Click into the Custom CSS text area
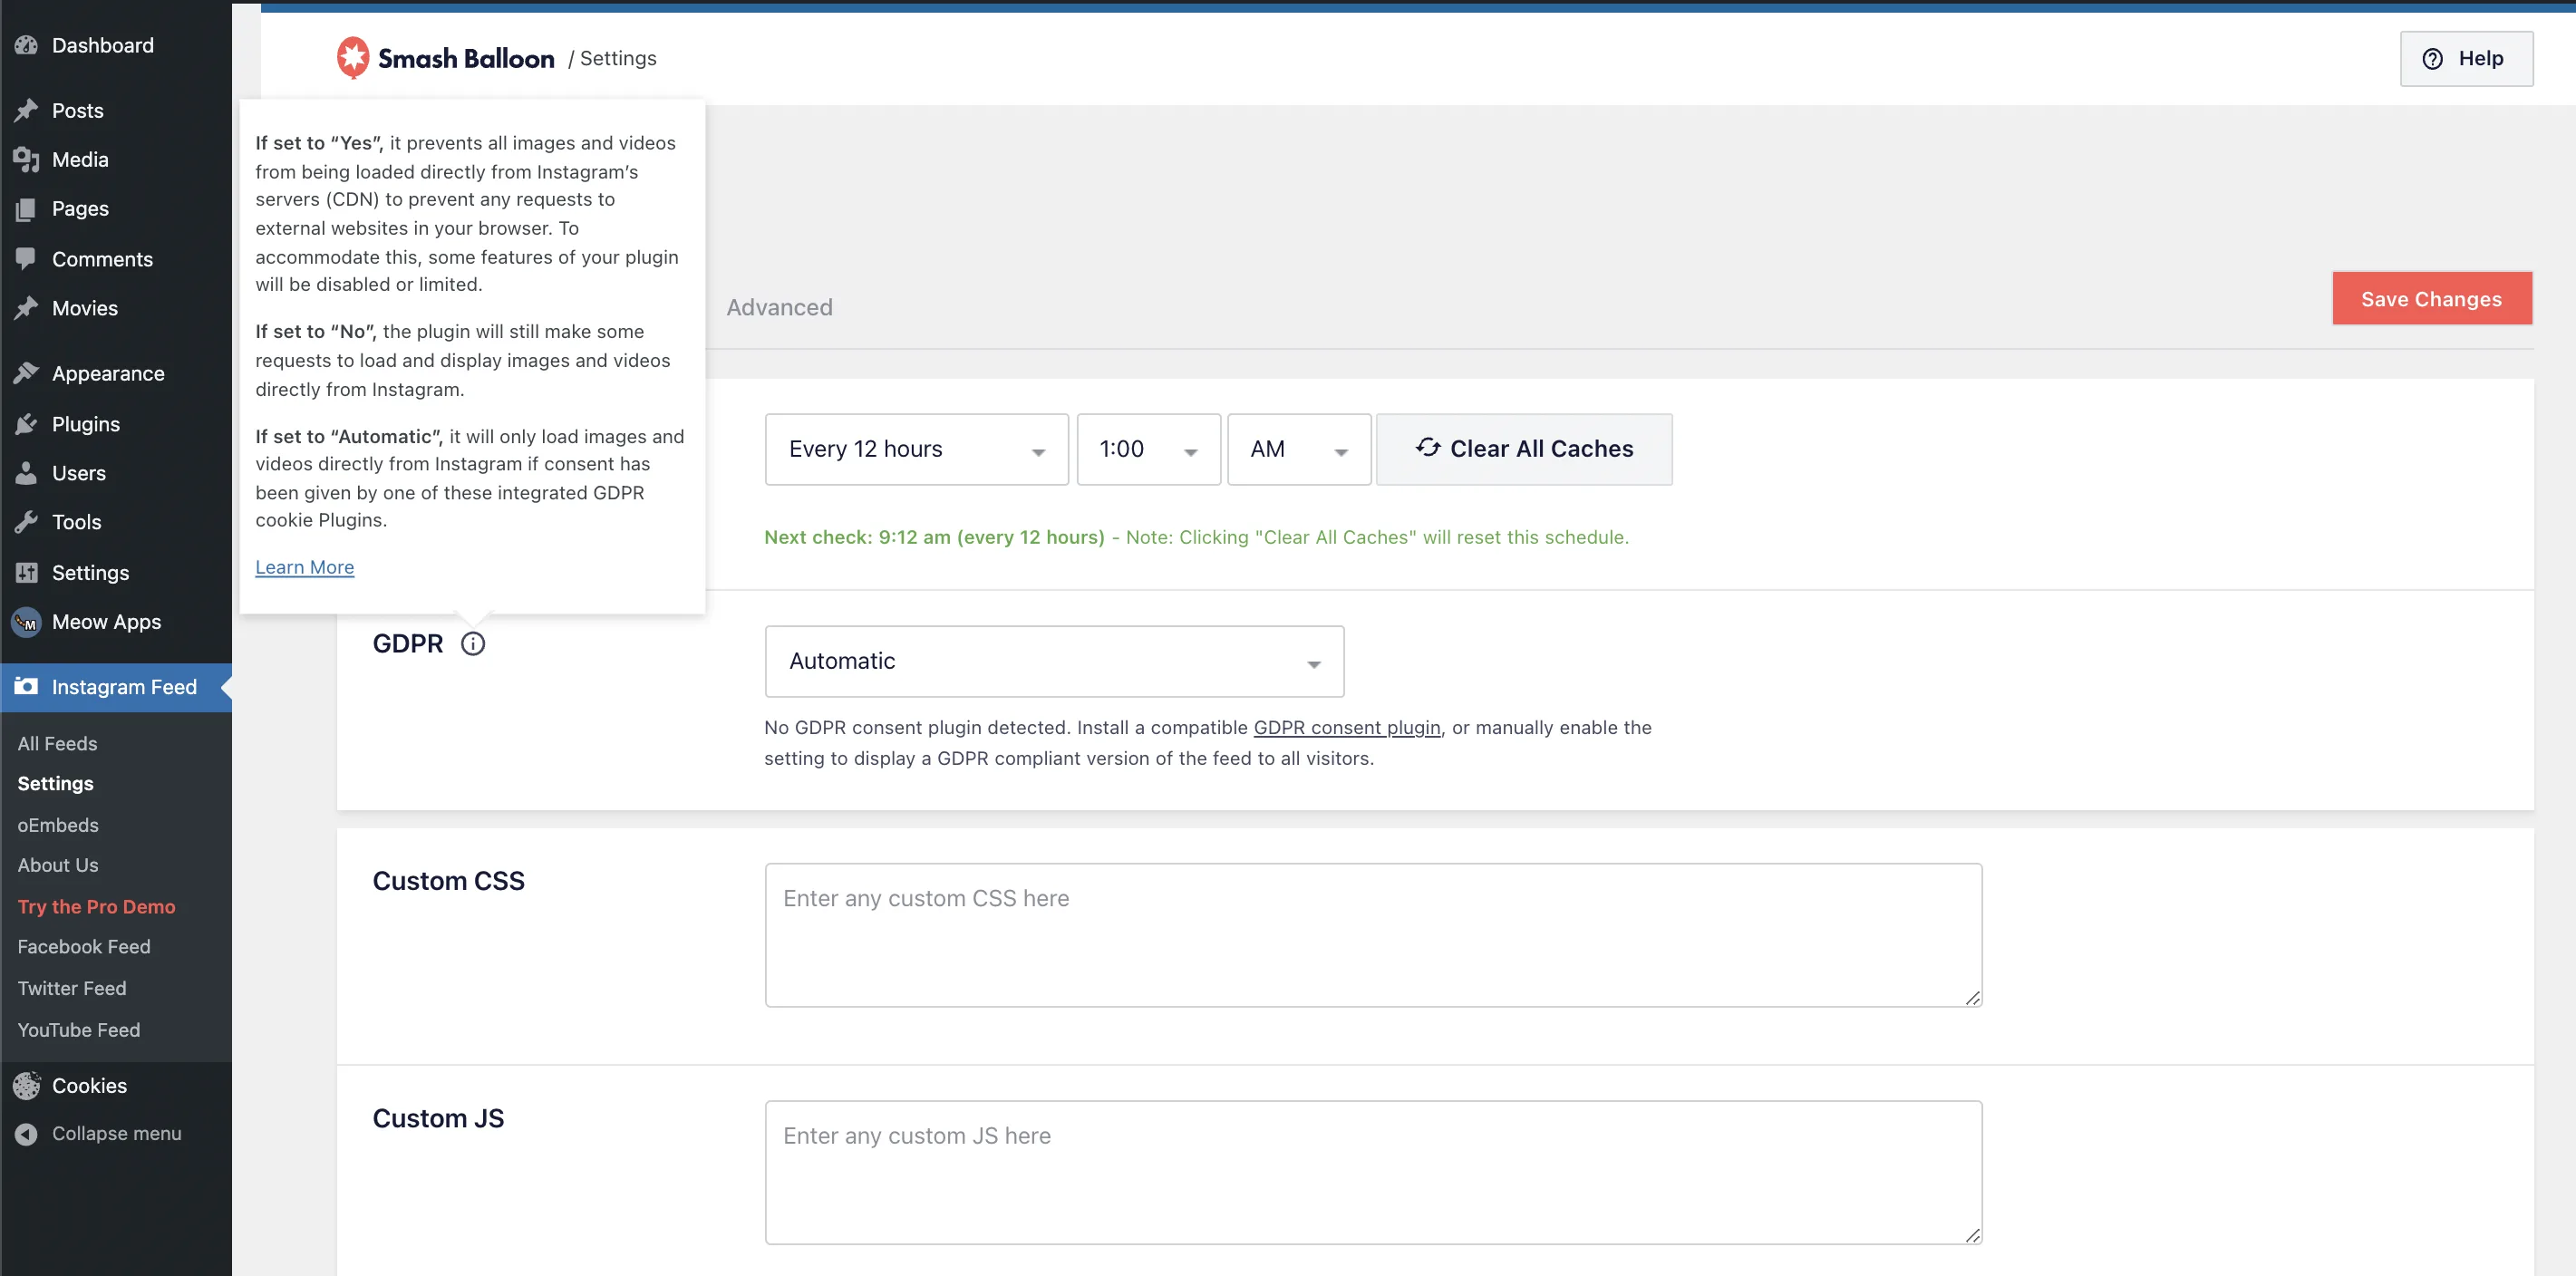This screenshot has width=2576, height=1276. coord(1372,935)
